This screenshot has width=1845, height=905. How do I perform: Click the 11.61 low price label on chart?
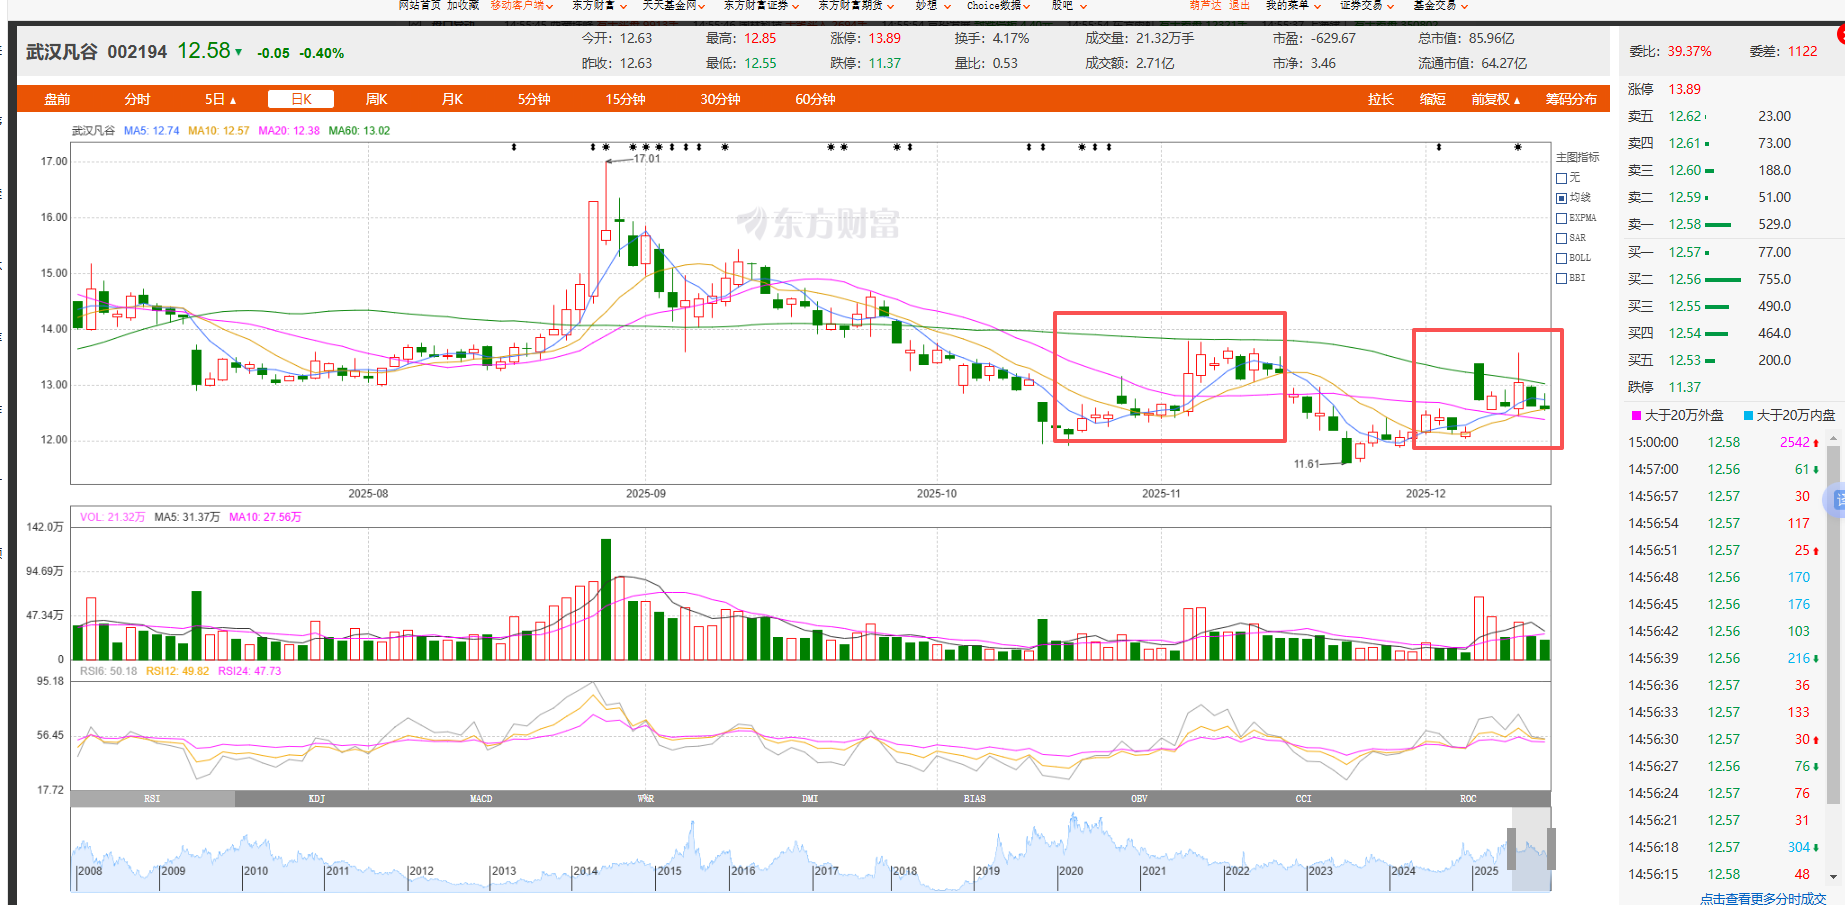click(1307, 464)
